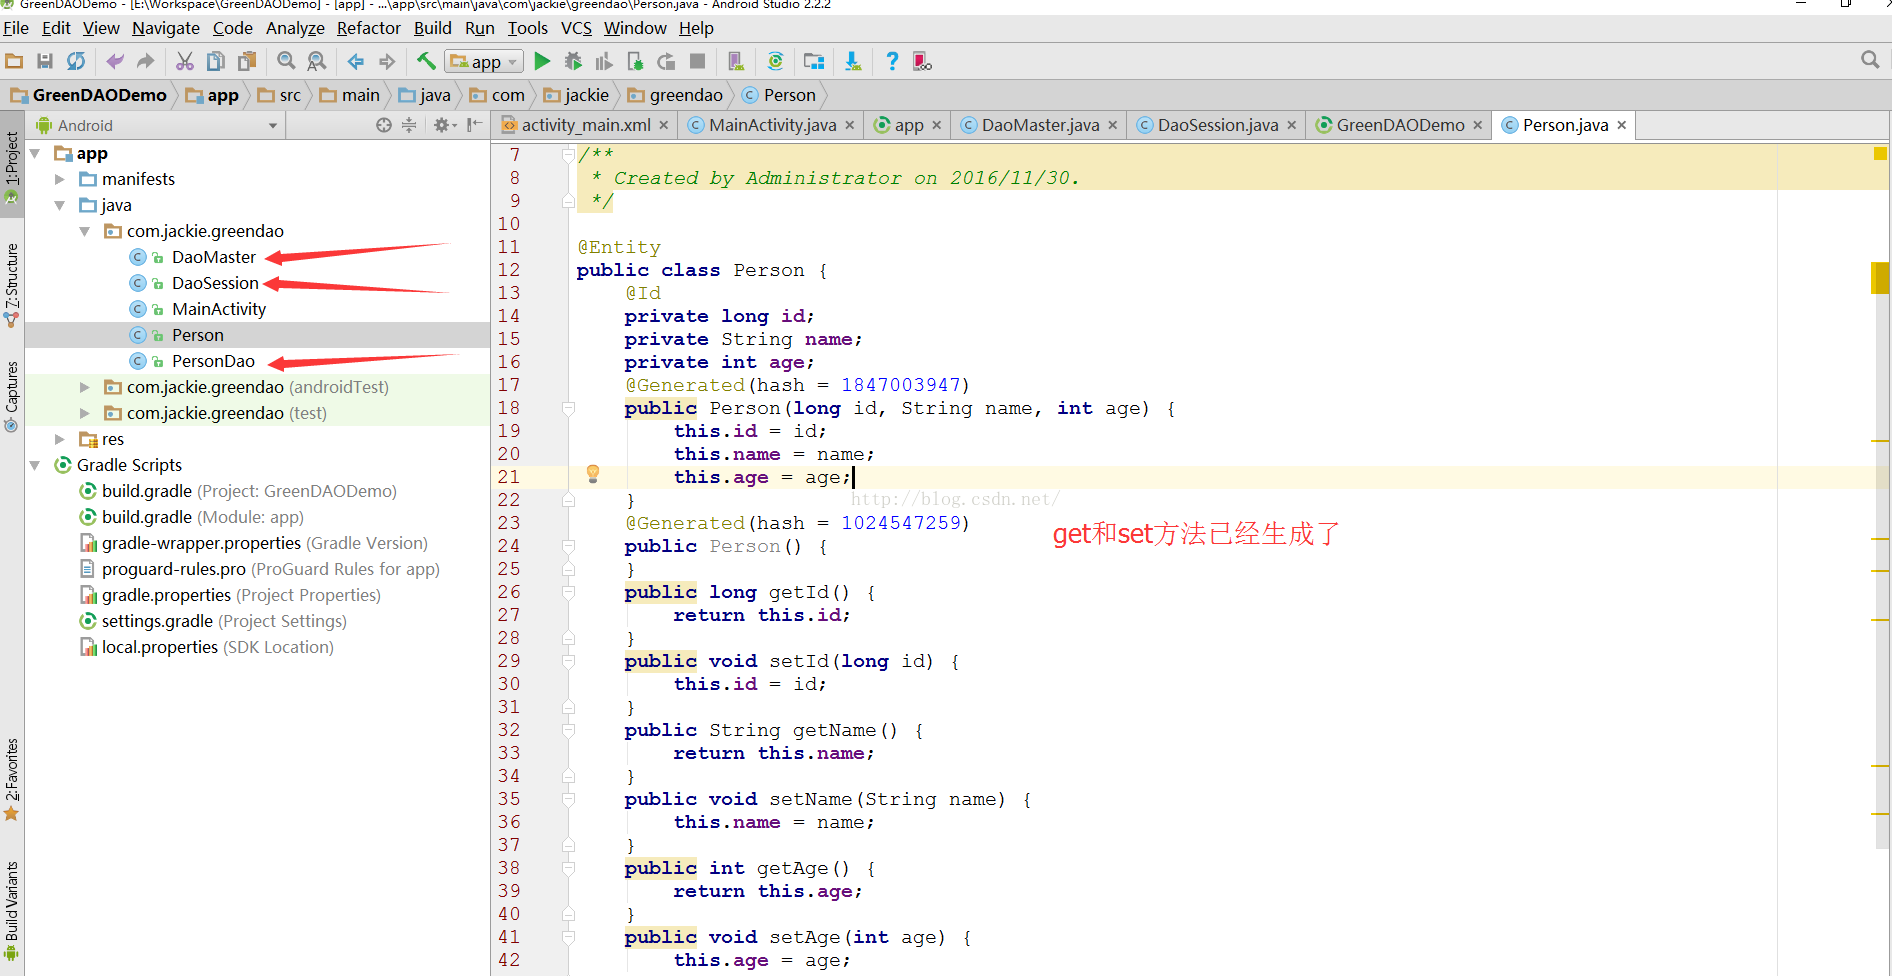Select the DaoSession class in tree

point(215,283)
